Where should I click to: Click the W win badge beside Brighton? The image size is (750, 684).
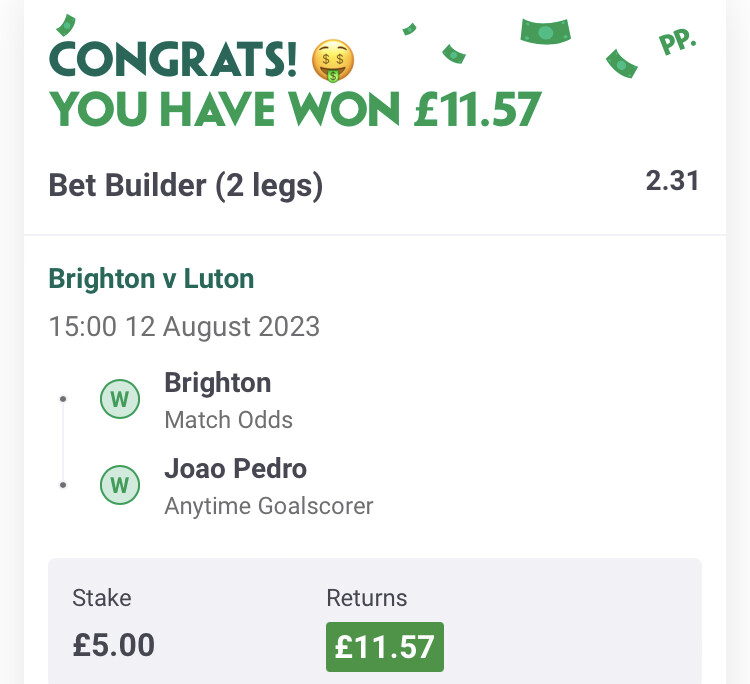pos(120,399)
